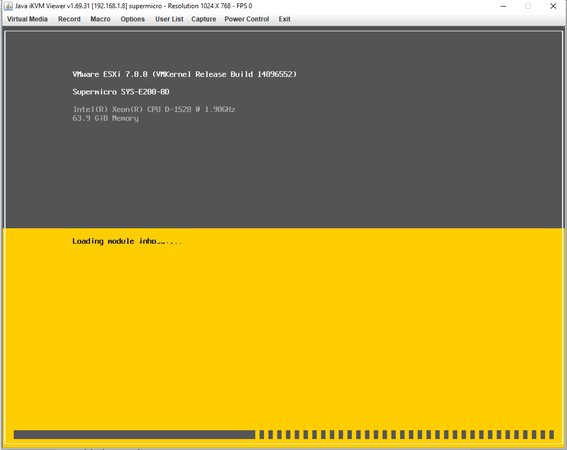Open the Options menu
This screenshot has height=450, width=567.
pos(132,19)
